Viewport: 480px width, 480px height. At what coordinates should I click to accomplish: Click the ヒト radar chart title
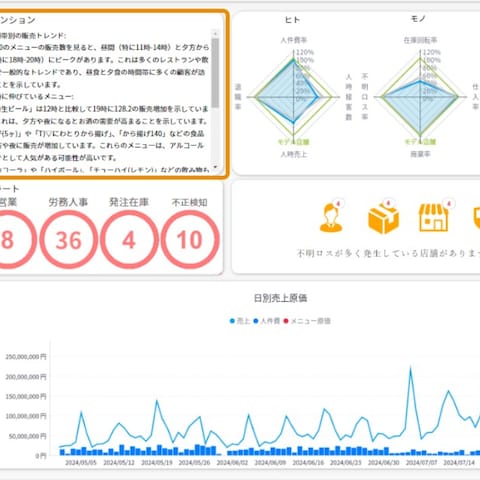pyautogui.click(x=292, y=20)
